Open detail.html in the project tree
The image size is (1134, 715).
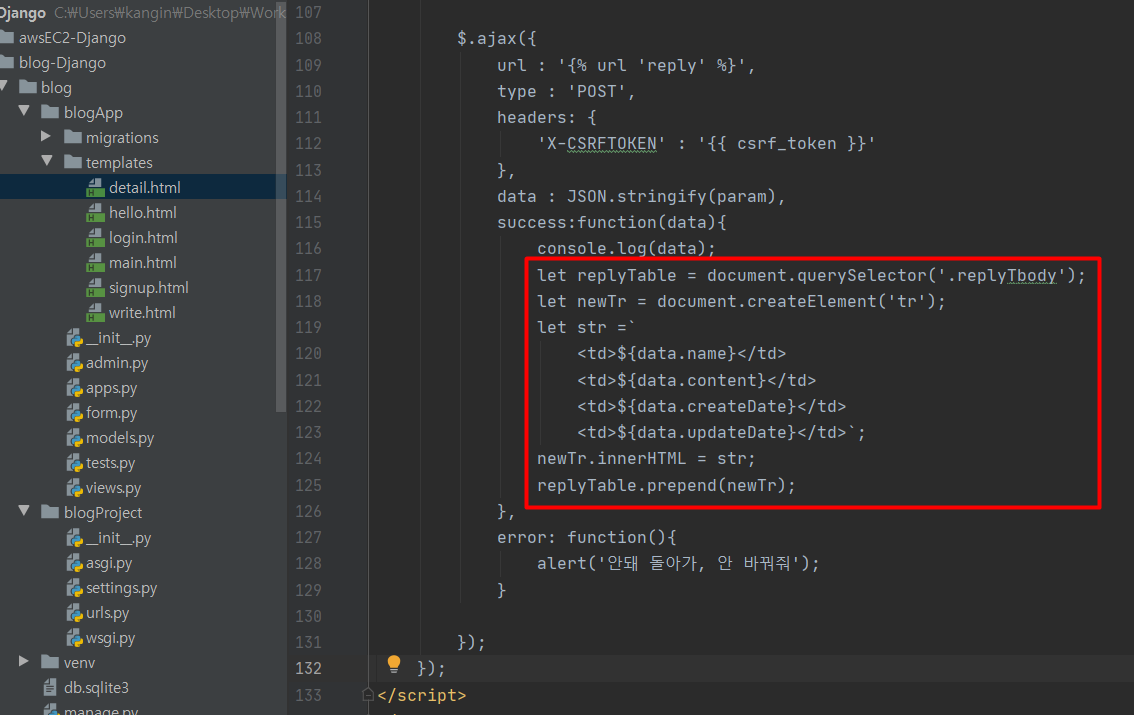coord(143,187)
